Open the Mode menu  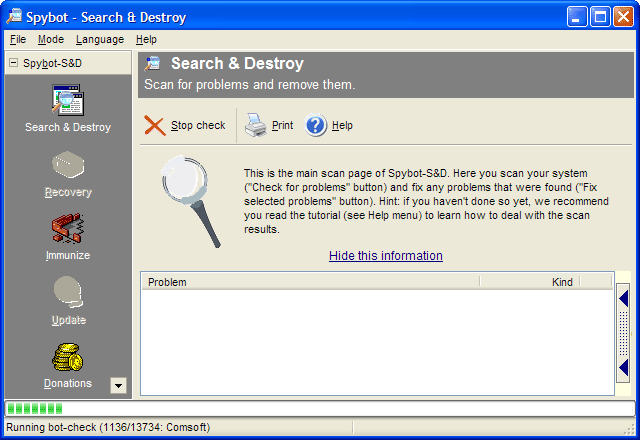point(51,39)
